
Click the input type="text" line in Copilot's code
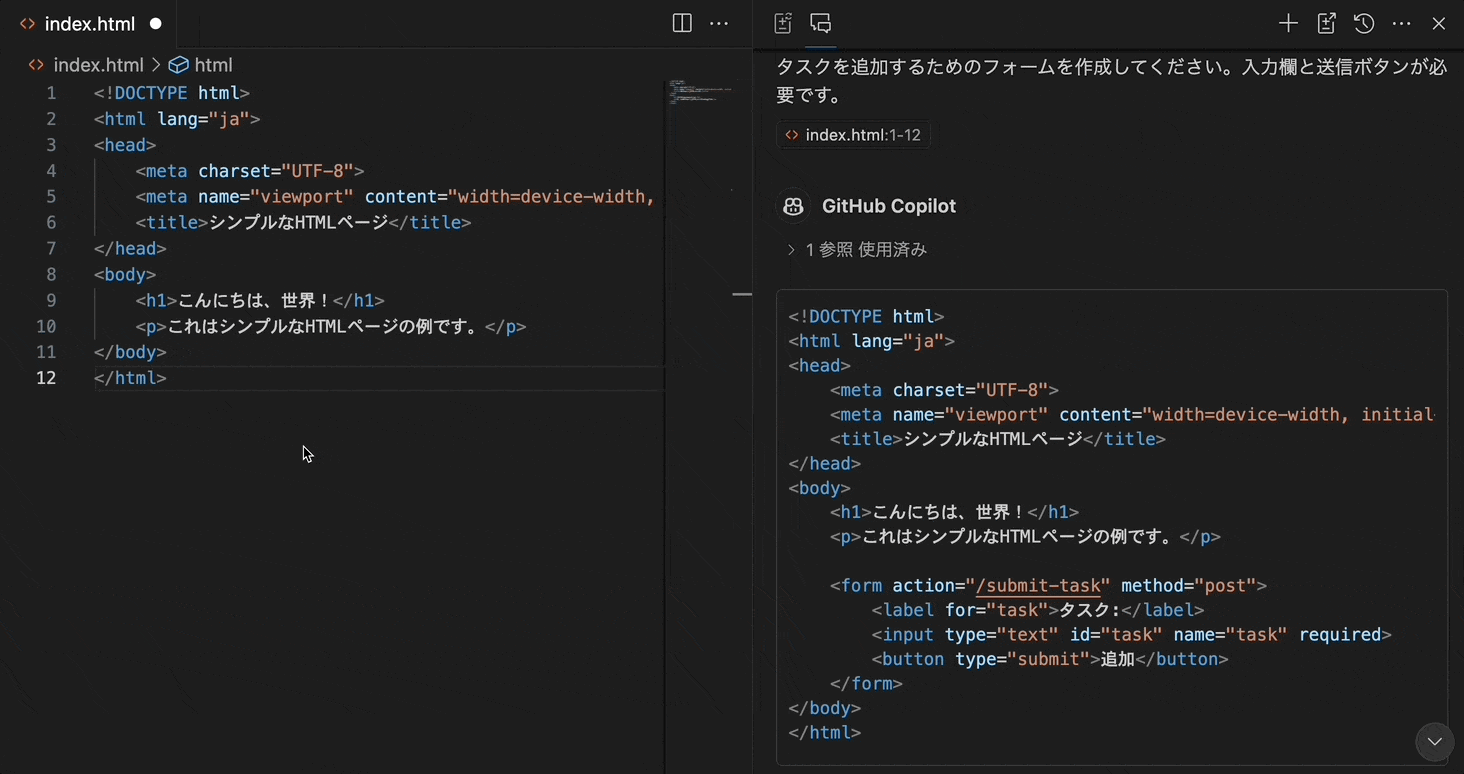pyautogui.click(x=1131, y=635)
